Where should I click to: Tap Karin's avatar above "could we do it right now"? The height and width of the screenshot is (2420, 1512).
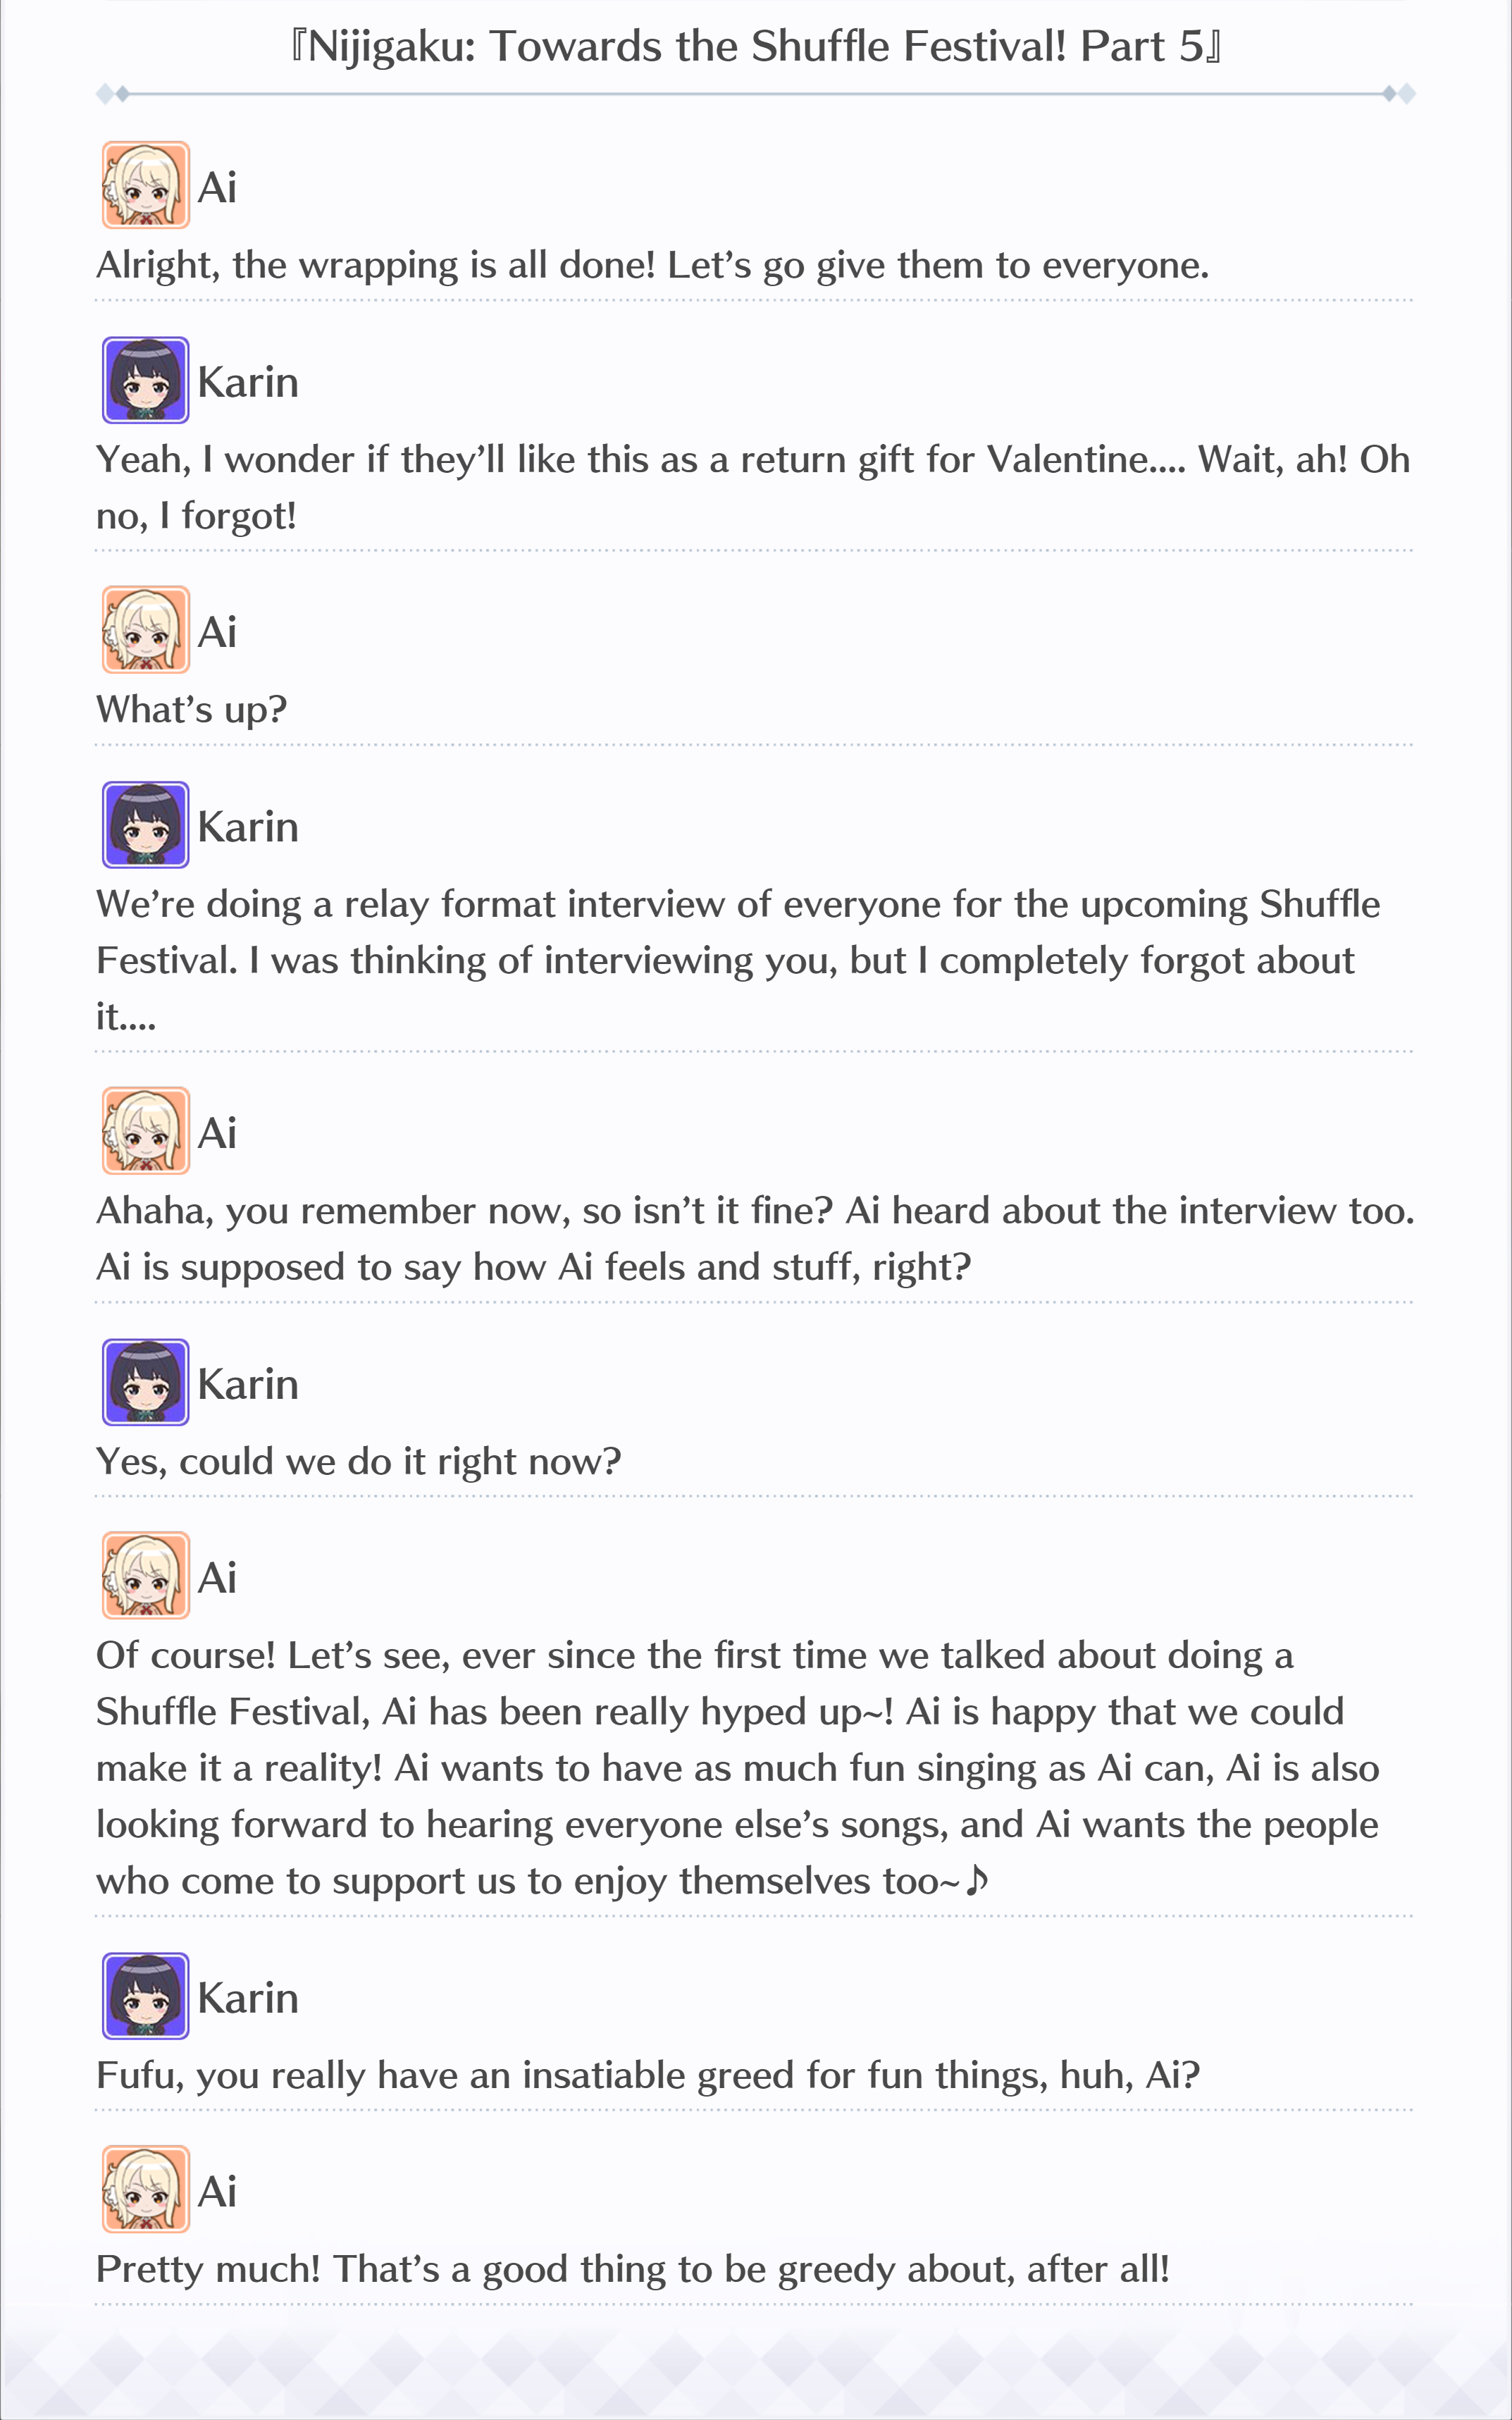tap(145, 1382)
